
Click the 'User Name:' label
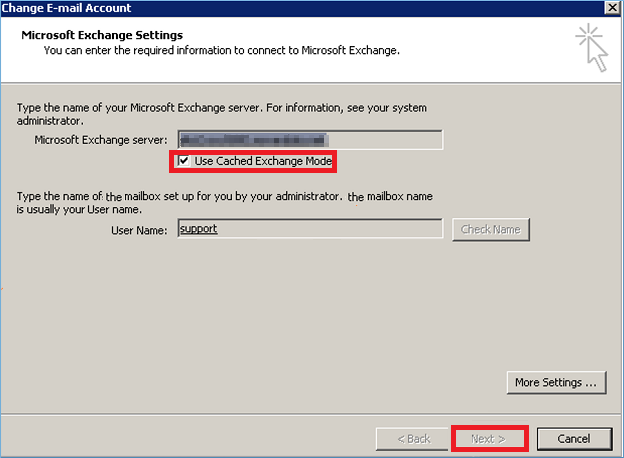pos(139,230)
